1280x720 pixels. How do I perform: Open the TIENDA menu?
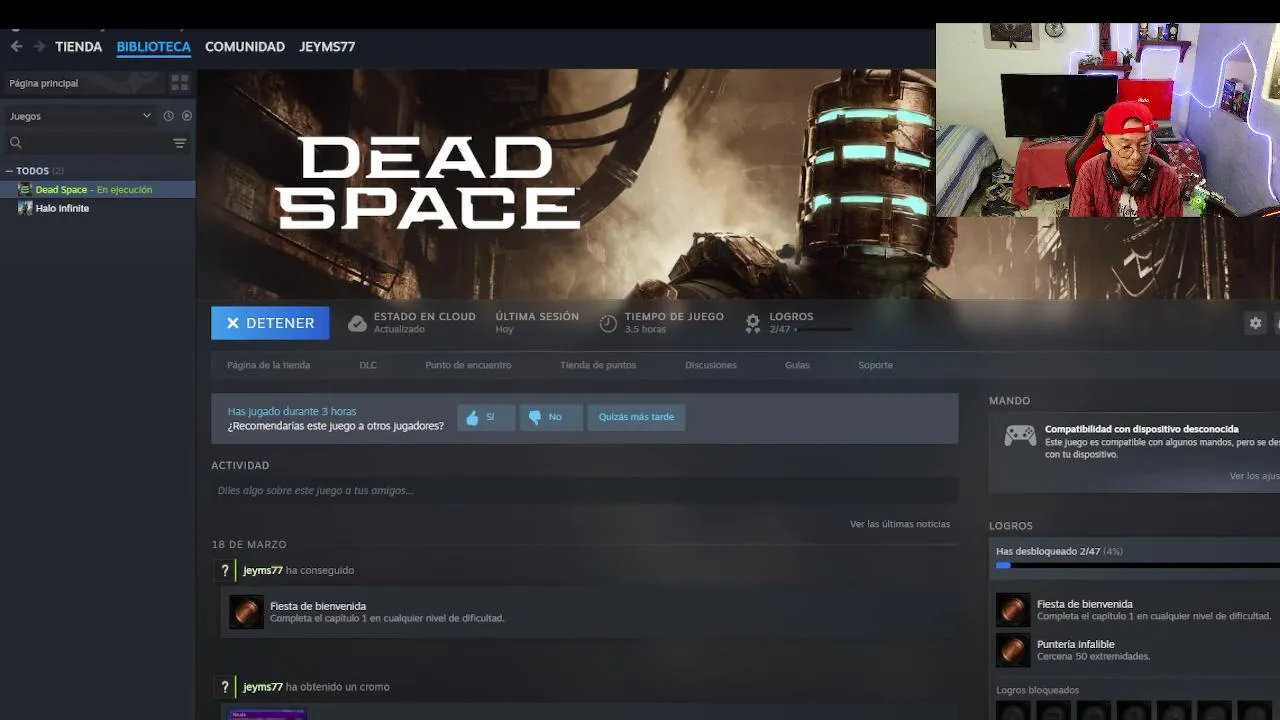pos(78,47)
